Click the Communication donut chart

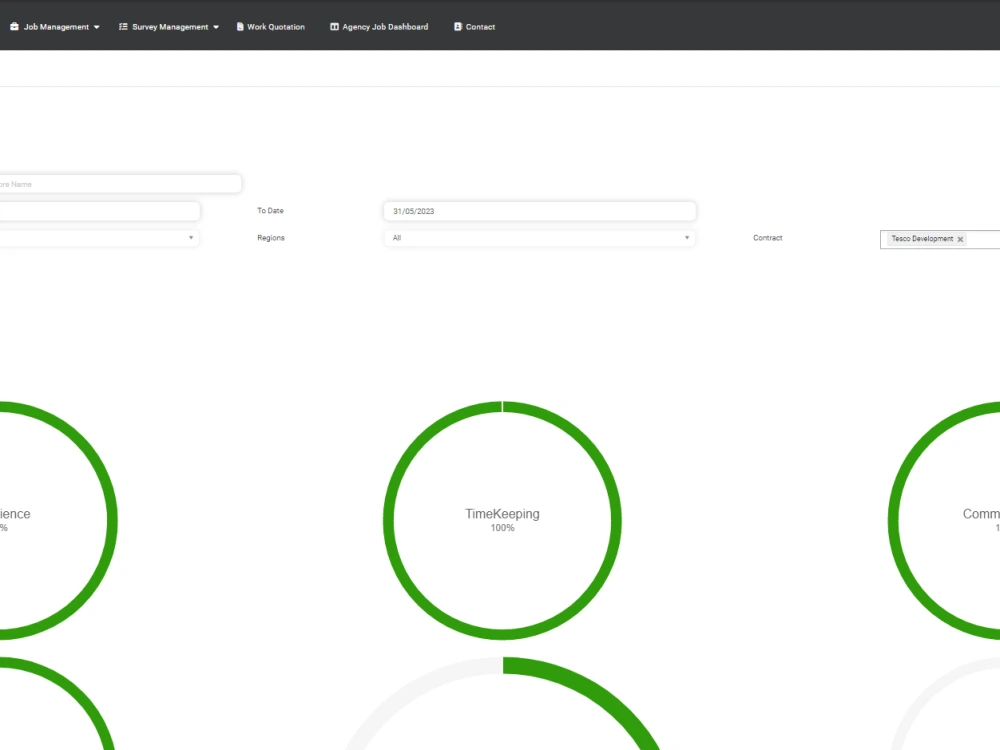977,520
